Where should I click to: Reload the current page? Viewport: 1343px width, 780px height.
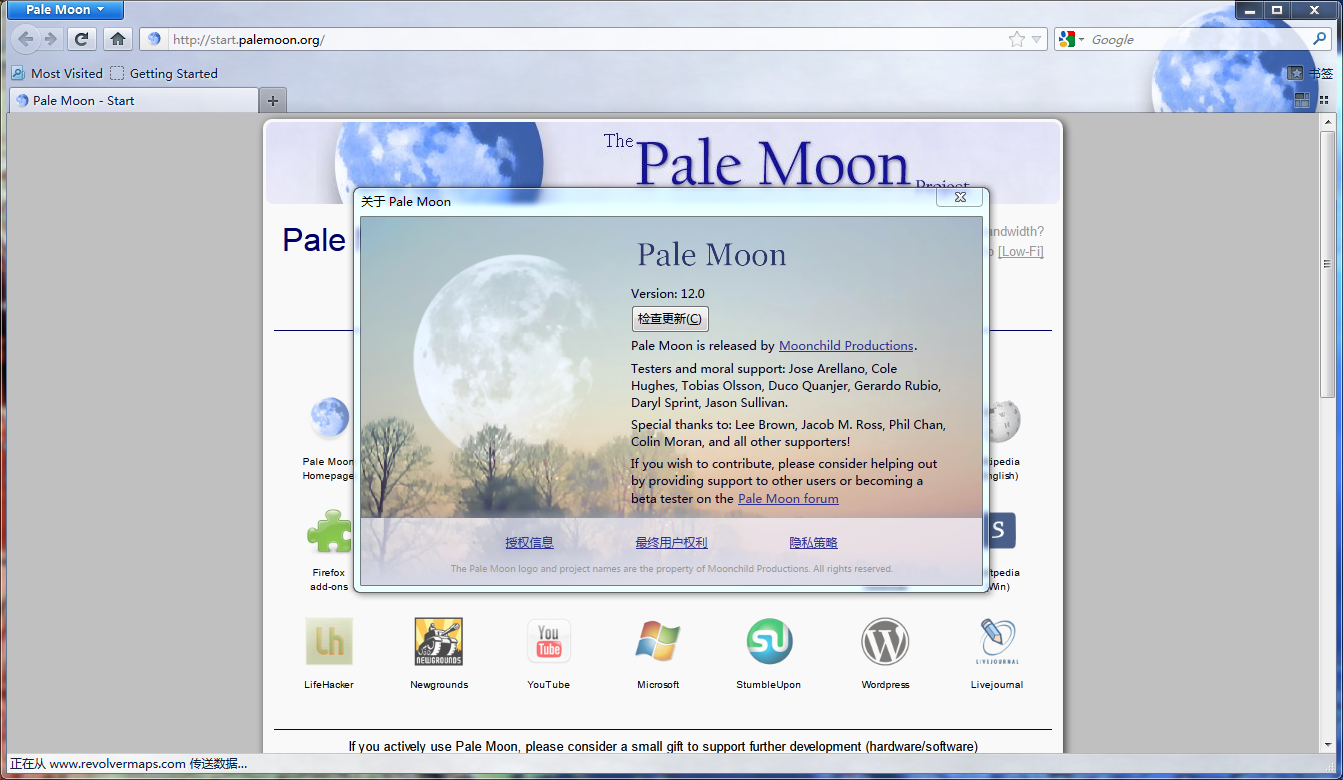click(x=82, y=39)
